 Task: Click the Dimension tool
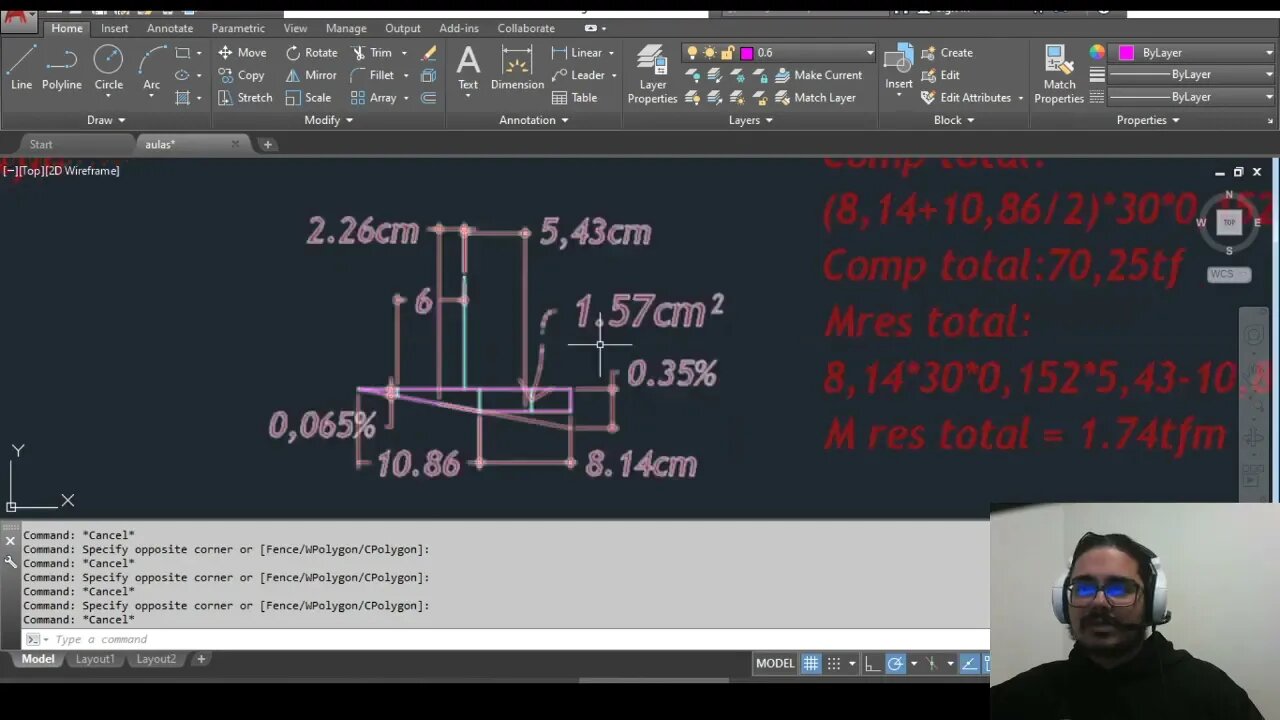517,68
